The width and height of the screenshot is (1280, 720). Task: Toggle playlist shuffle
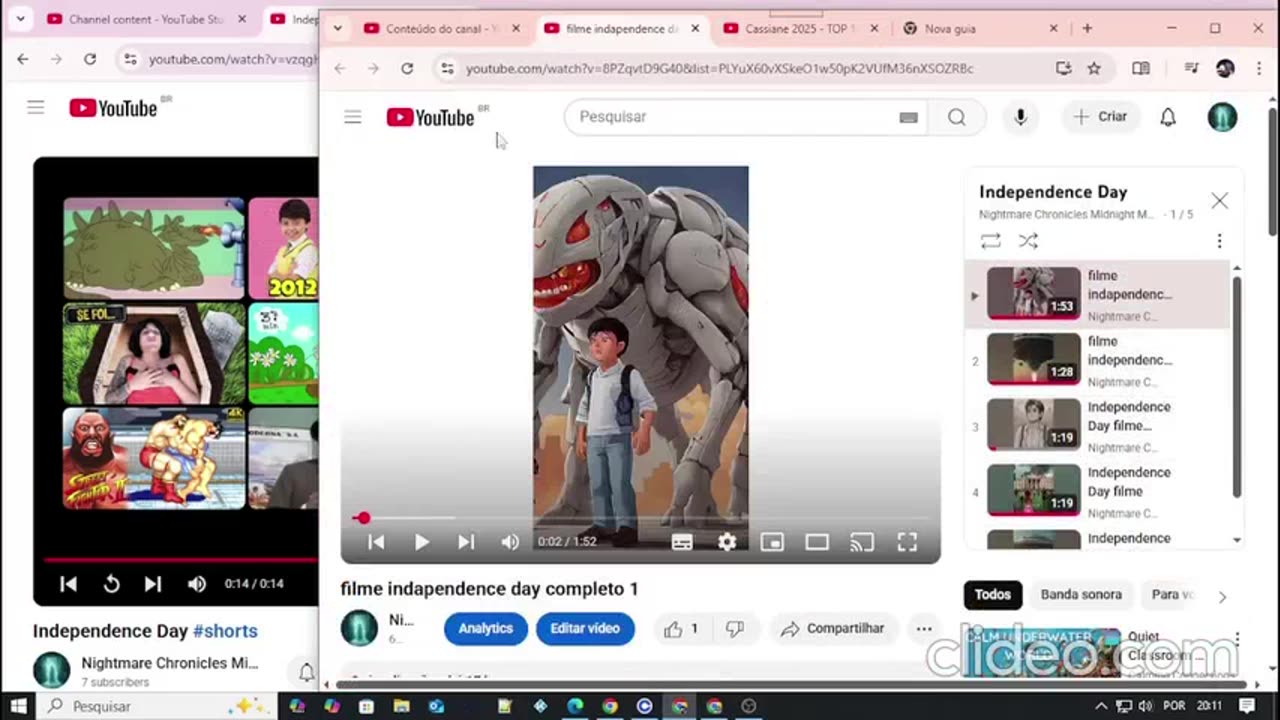[1028, 241]
